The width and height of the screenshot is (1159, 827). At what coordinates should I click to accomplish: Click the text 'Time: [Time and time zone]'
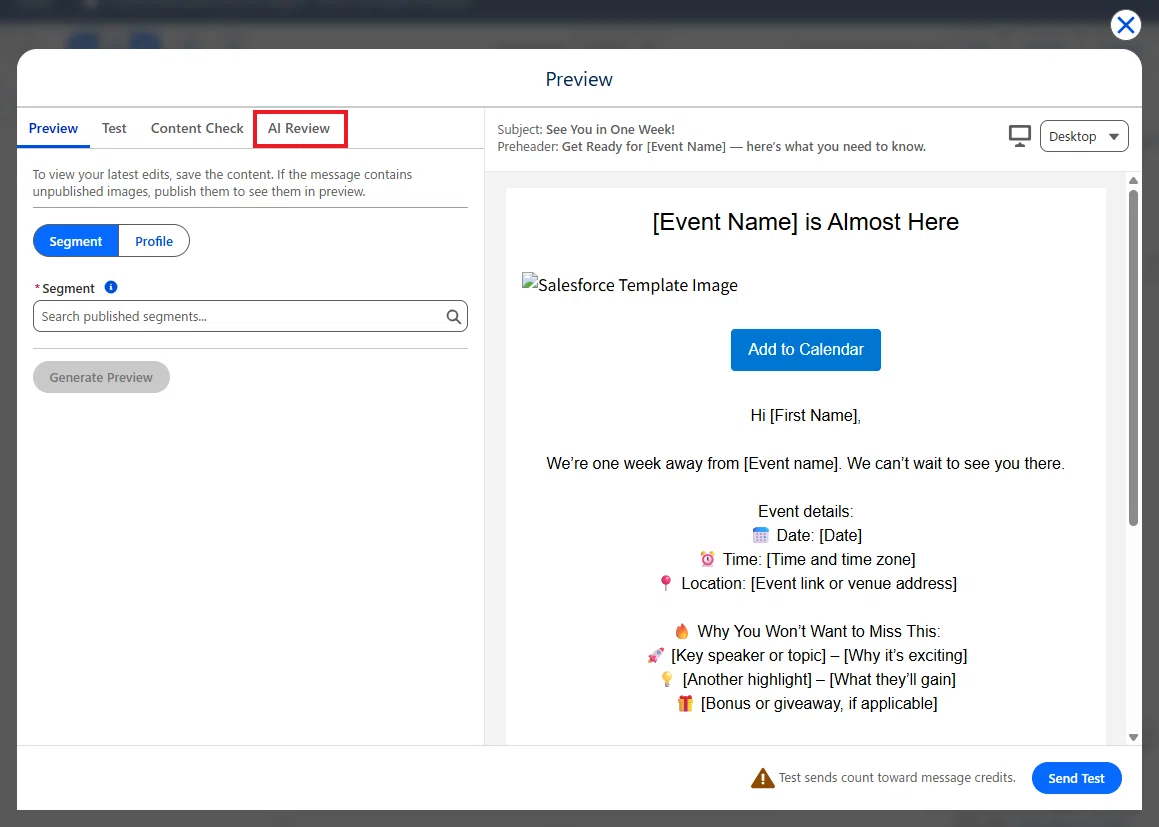pyautogui.click(x=819, y=559)
